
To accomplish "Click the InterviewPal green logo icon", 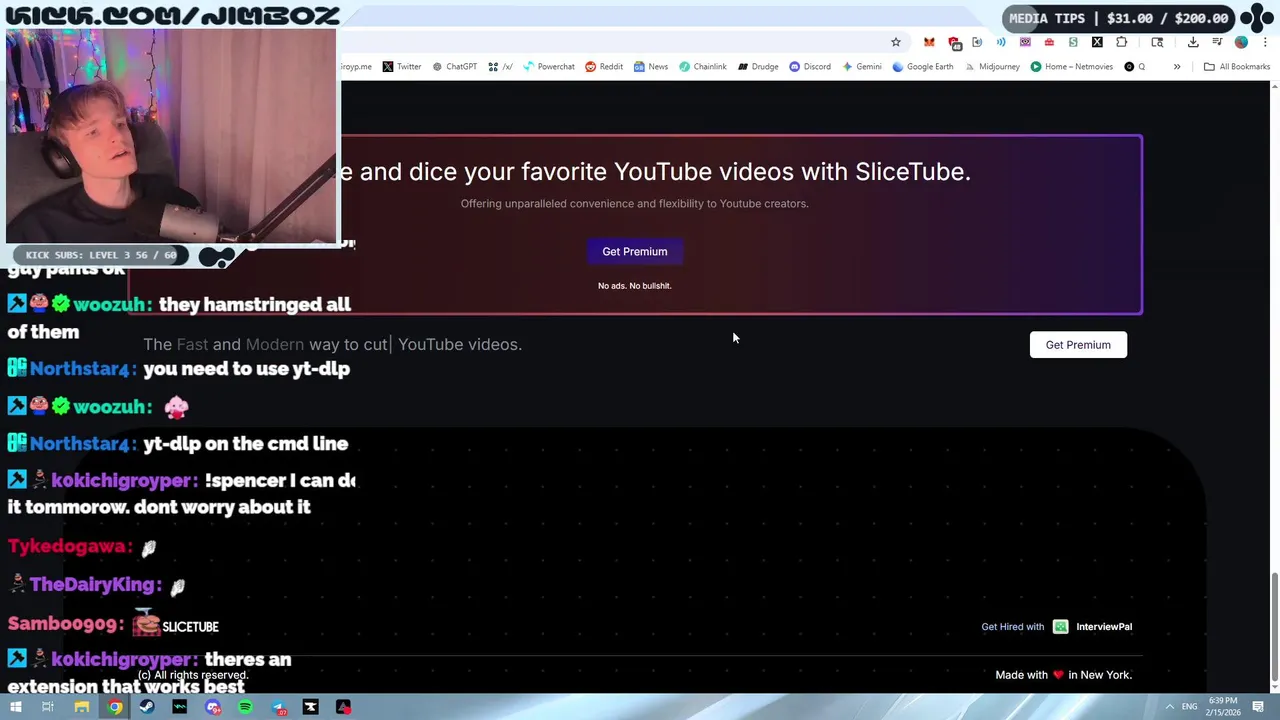I will click(x=1061, y=627).
